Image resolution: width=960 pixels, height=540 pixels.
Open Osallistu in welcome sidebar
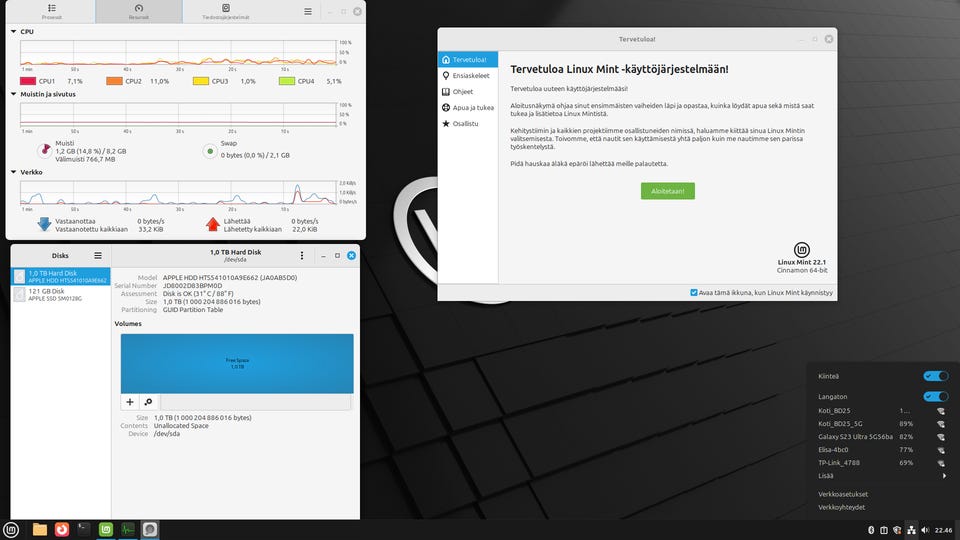point(468,123)
